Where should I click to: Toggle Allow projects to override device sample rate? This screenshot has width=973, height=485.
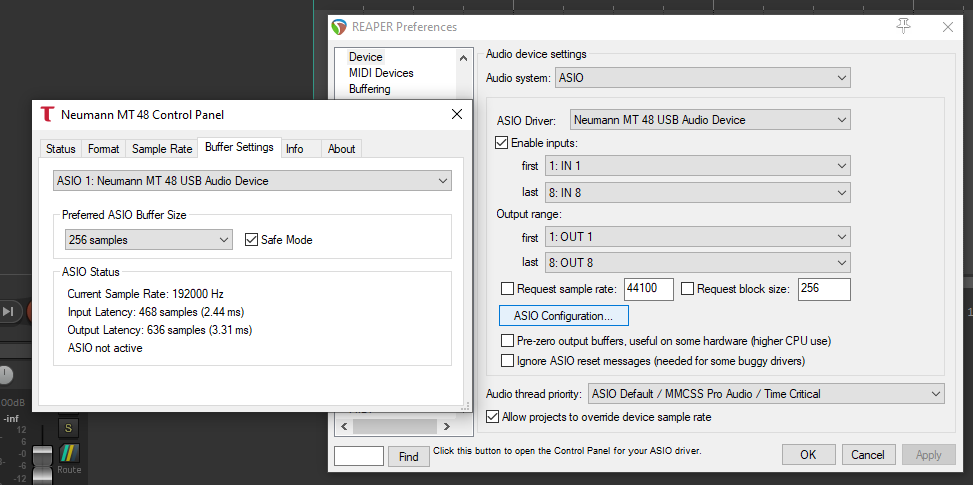pyautogui.click(x=493, y=417)
